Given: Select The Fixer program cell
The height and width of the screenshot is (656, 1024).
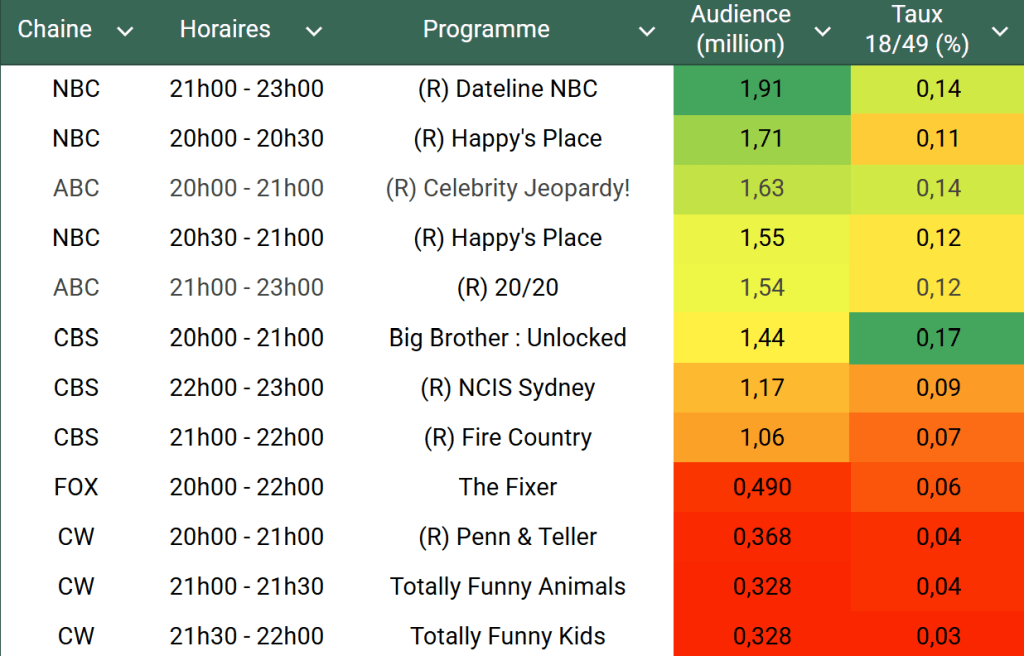Looking at the screenshot, I should click(x=507, y=487).
